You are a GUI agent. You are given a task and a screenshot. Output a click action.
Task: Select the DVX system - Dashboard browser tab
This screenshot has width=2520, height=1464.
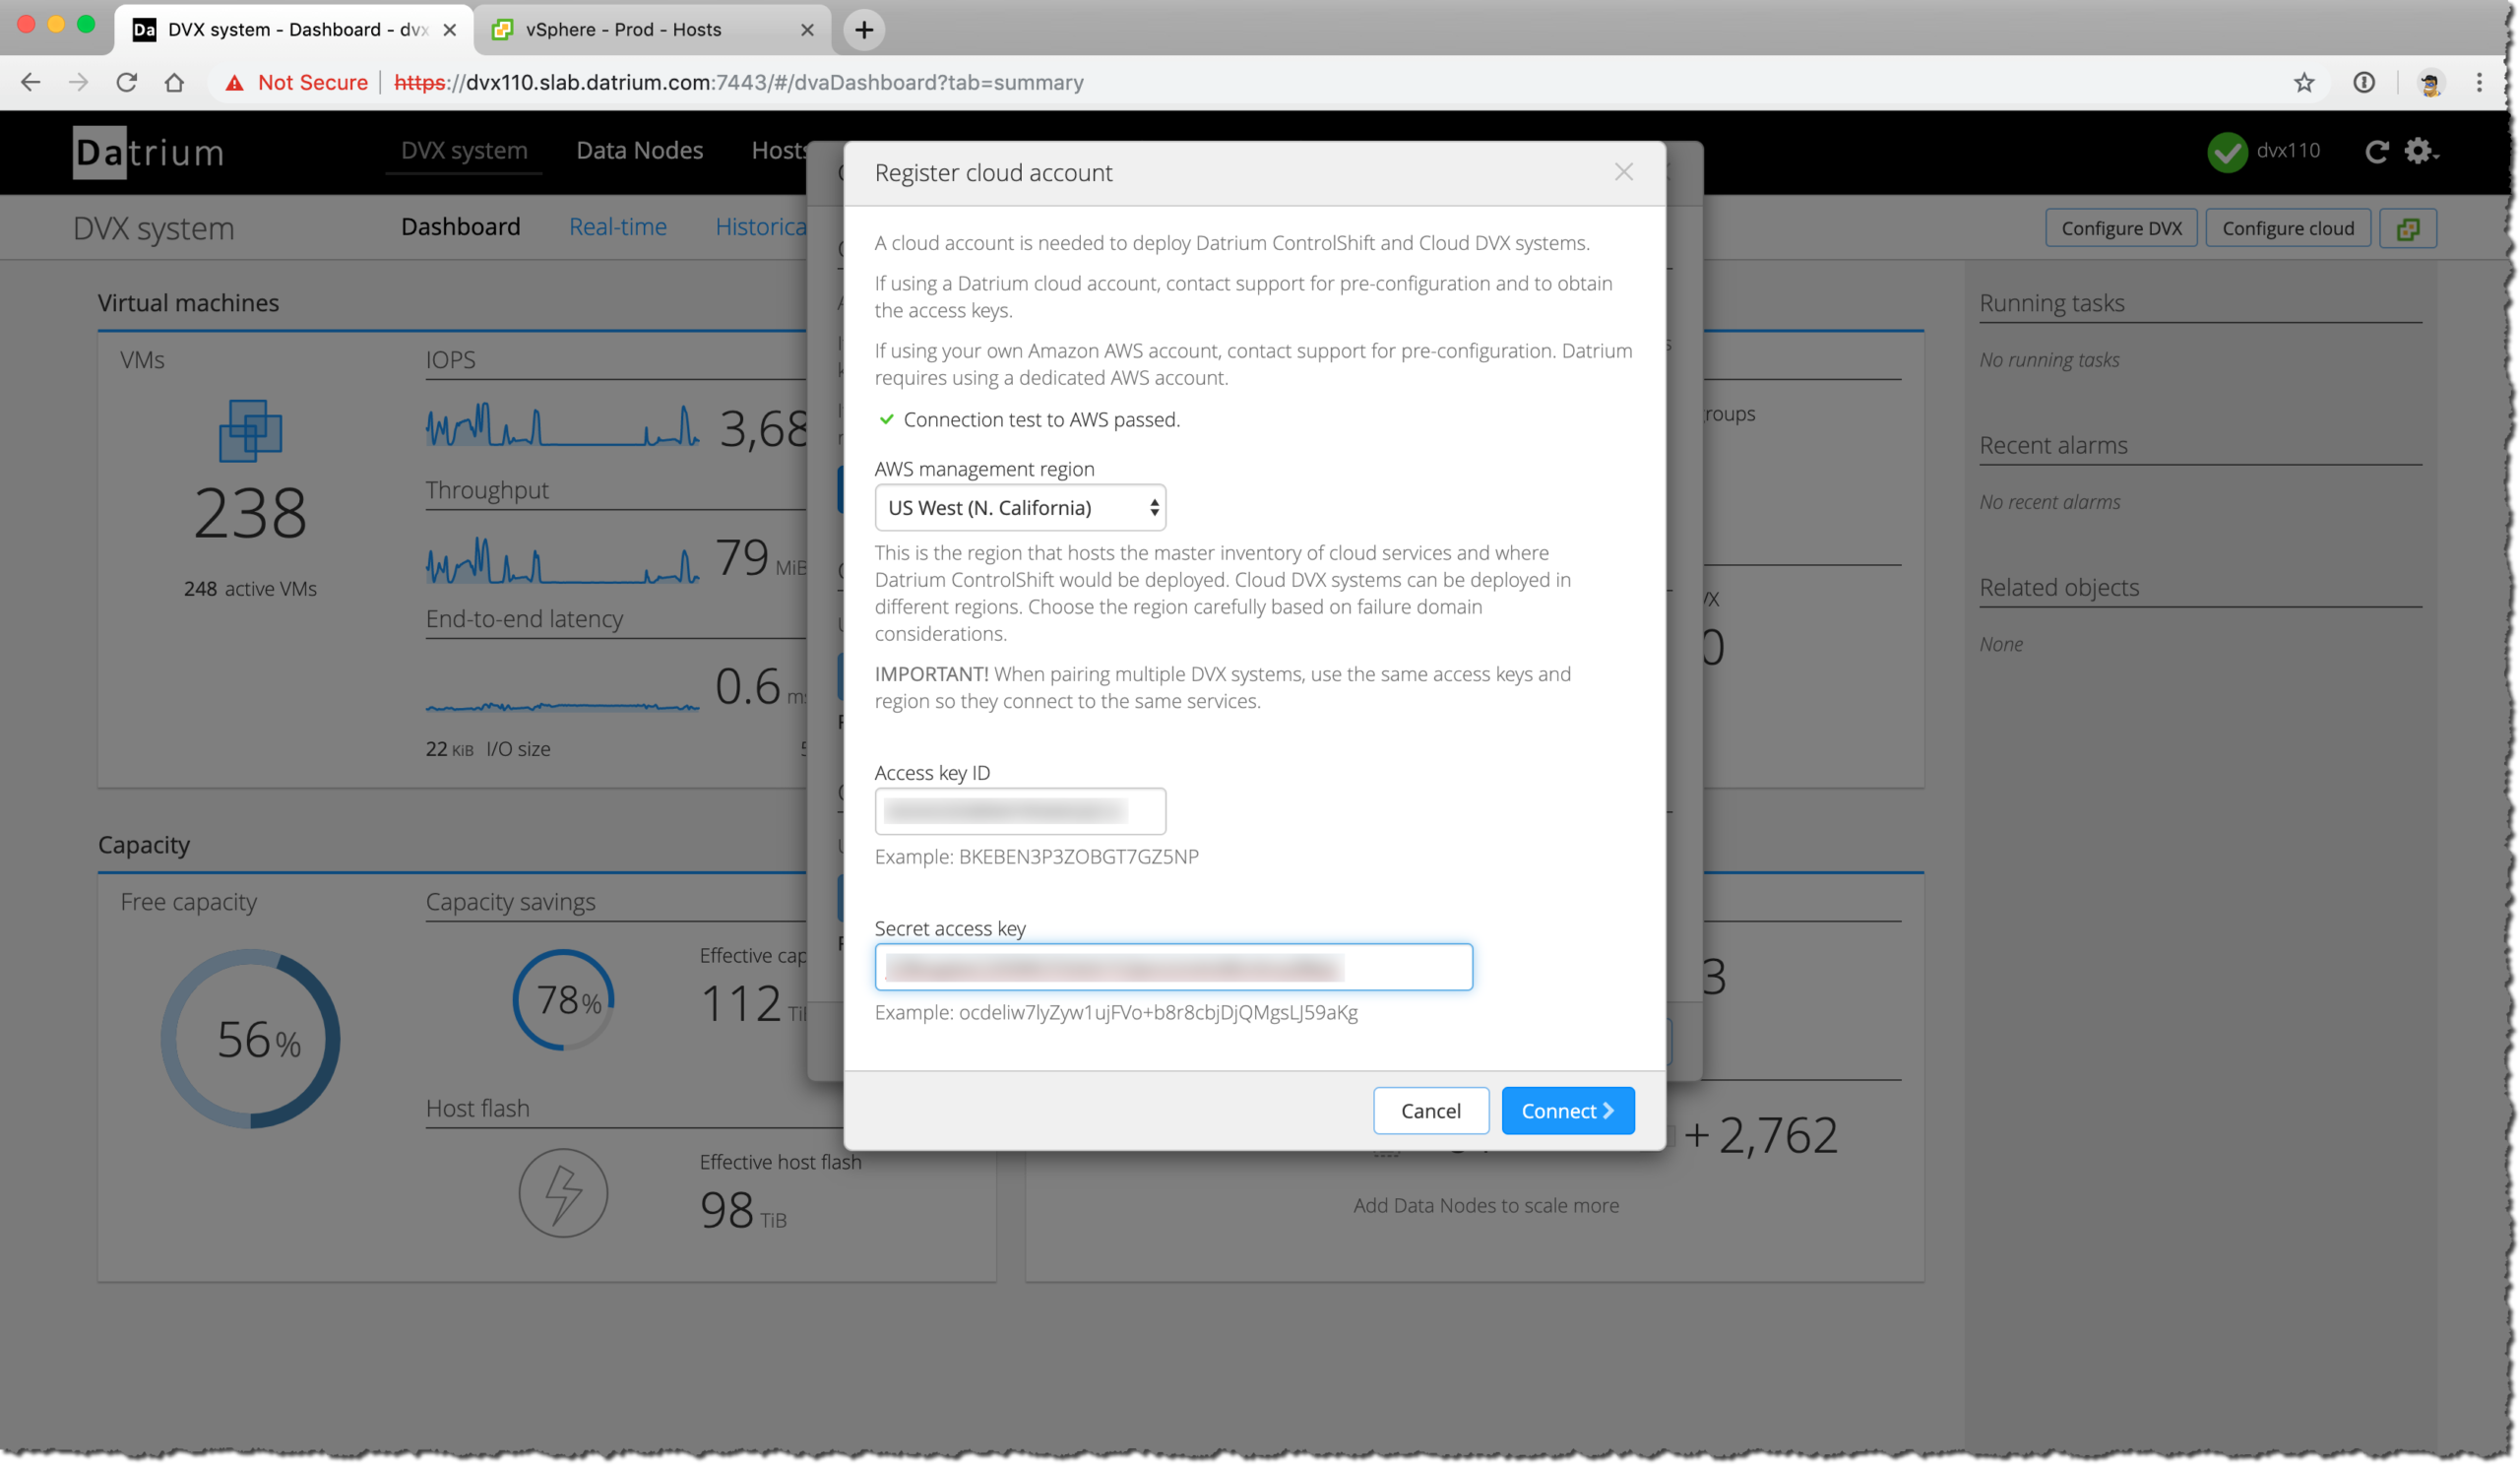pyautogui.click(x=293, y=30)
